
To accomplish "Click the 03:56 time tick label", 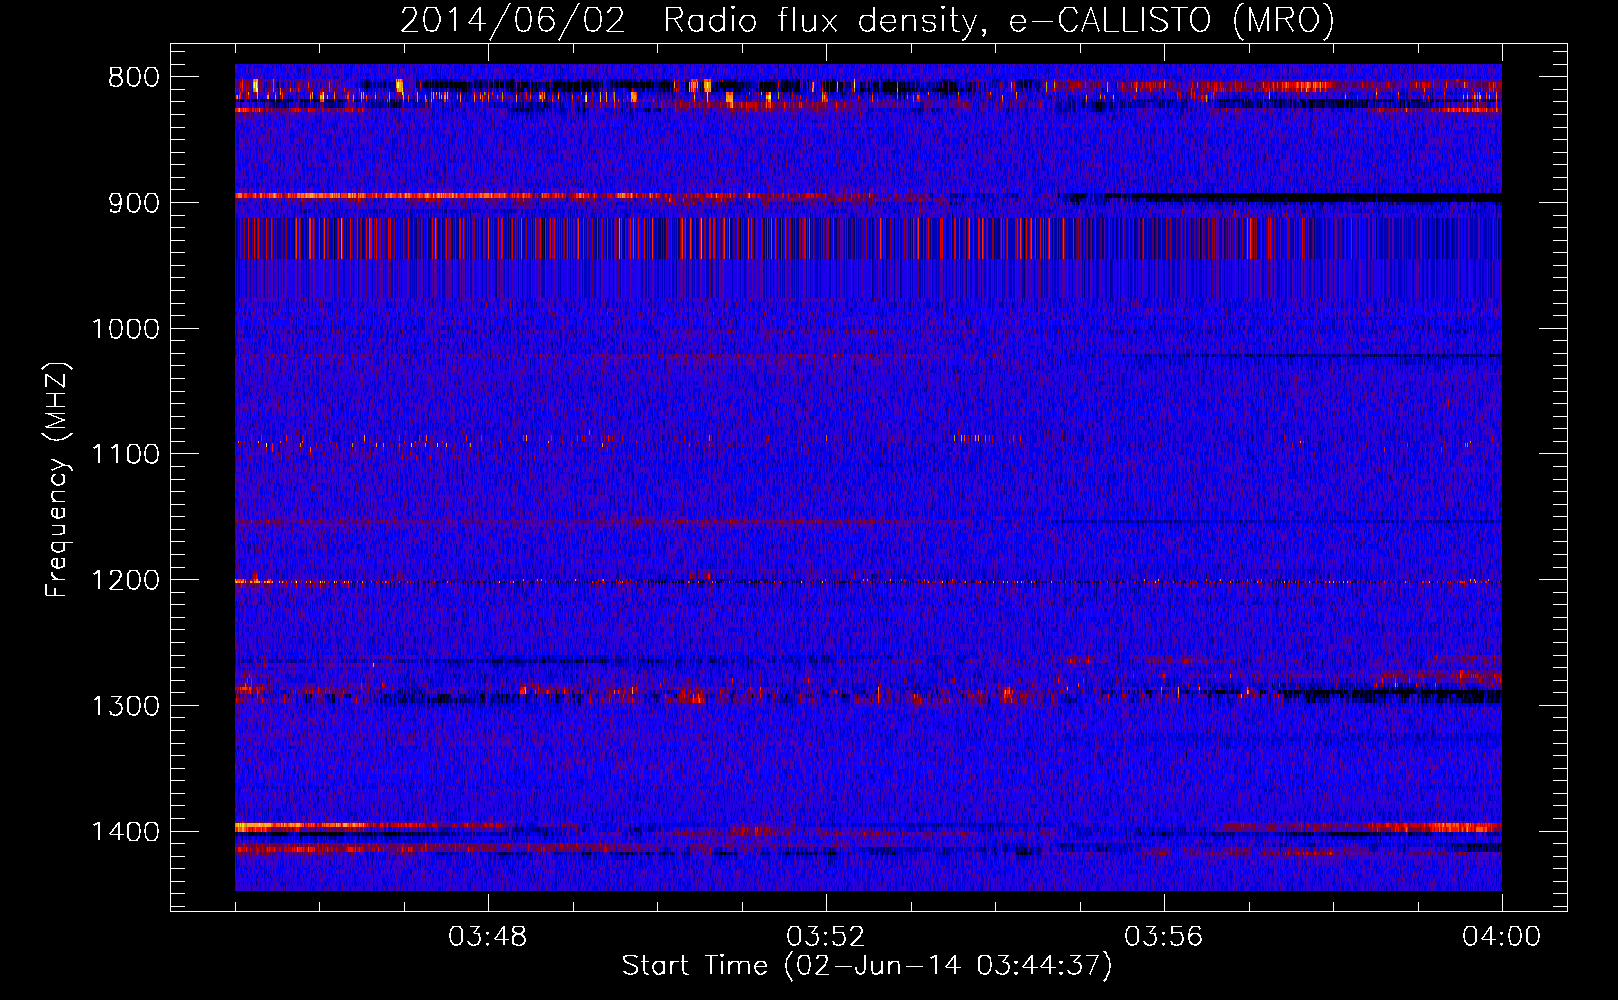I will click(x=1164, y=937).
